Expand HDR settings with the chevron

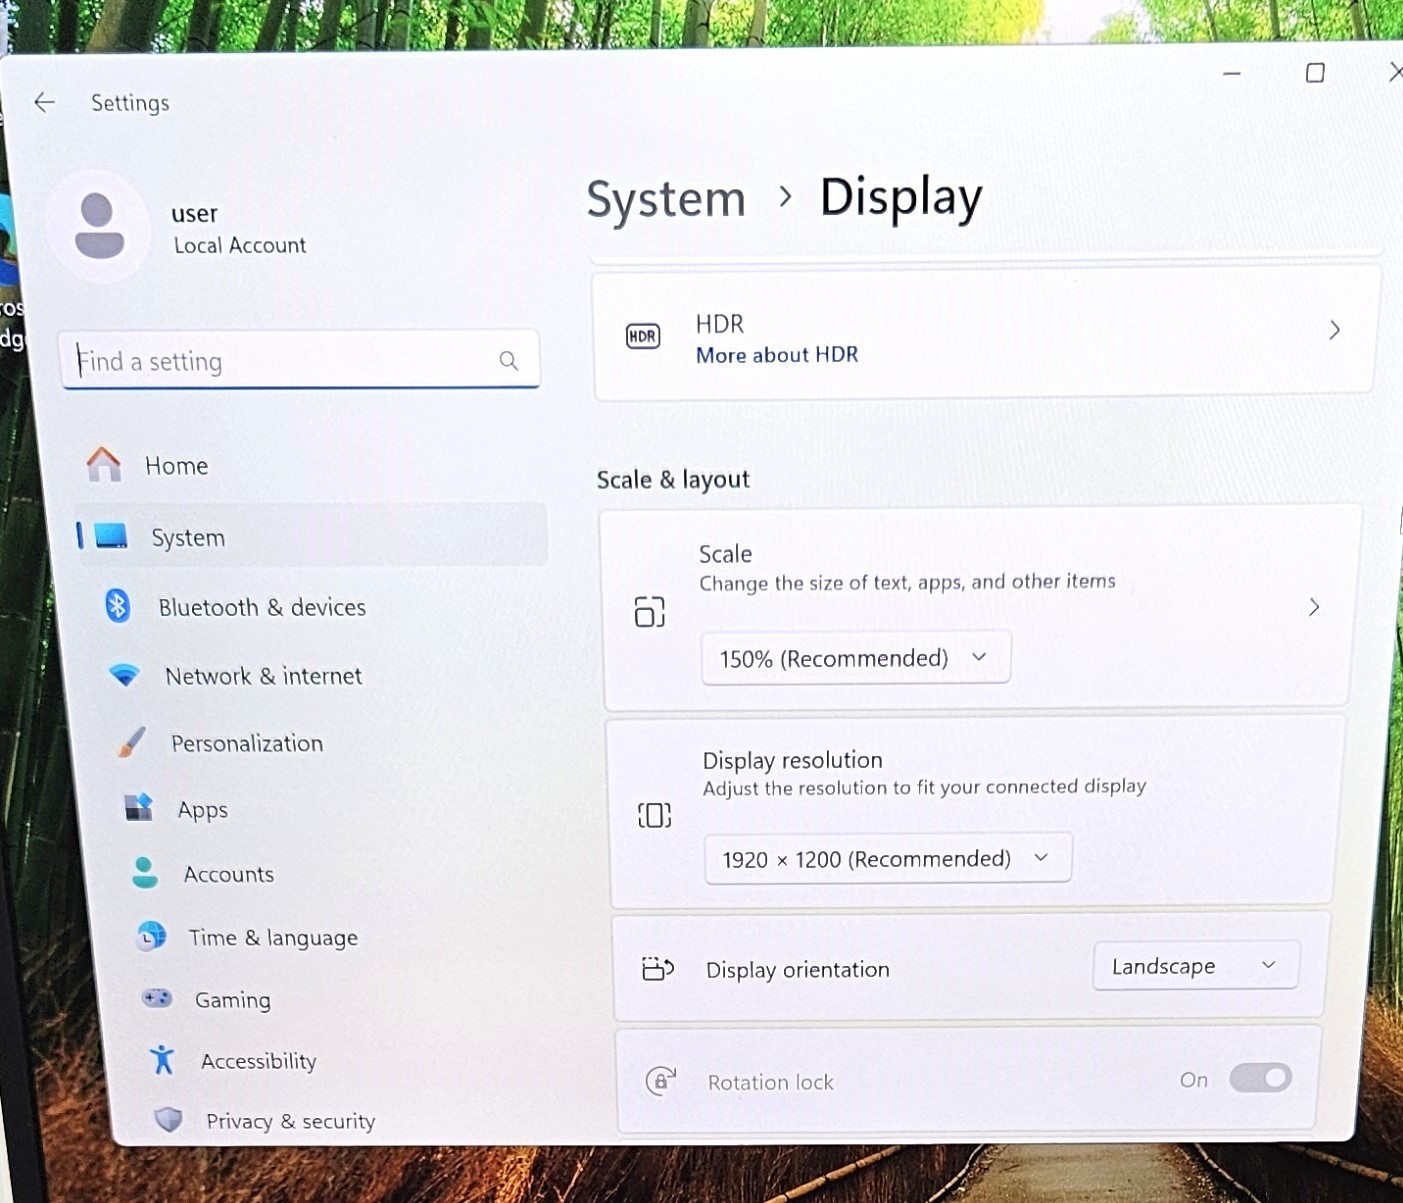[1335, 330]
